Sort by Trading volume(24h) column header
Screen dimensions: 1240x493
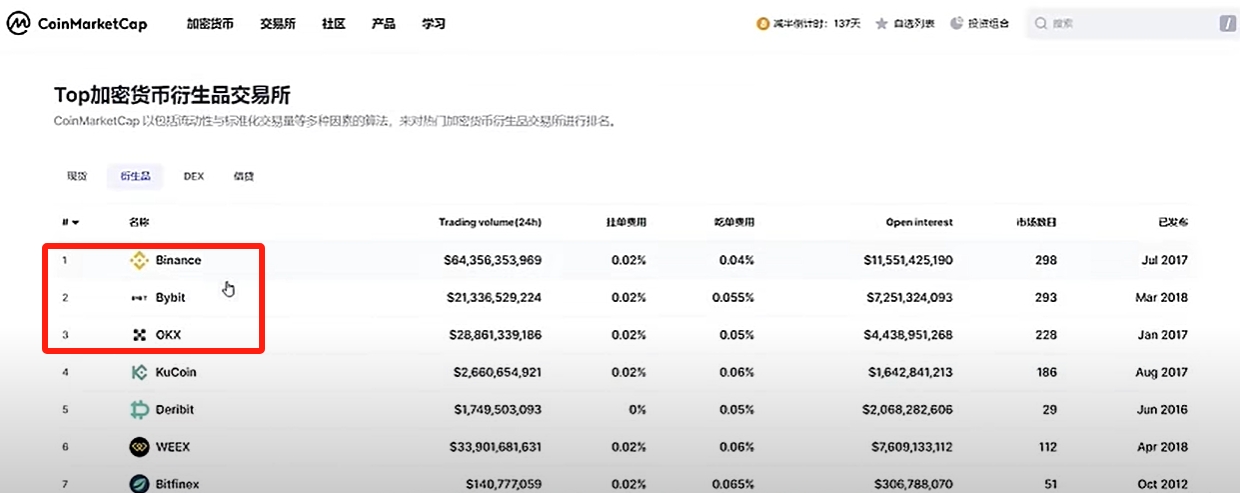[x=490, y=222]
